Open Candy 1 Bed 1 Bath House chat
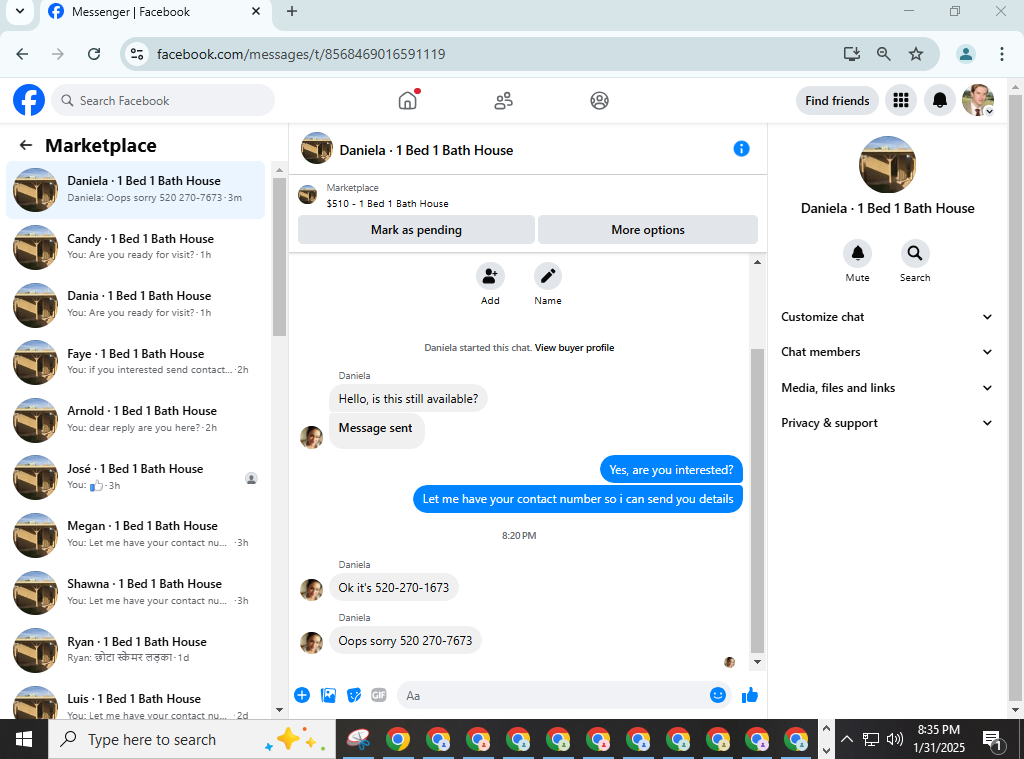 [136, 247]
